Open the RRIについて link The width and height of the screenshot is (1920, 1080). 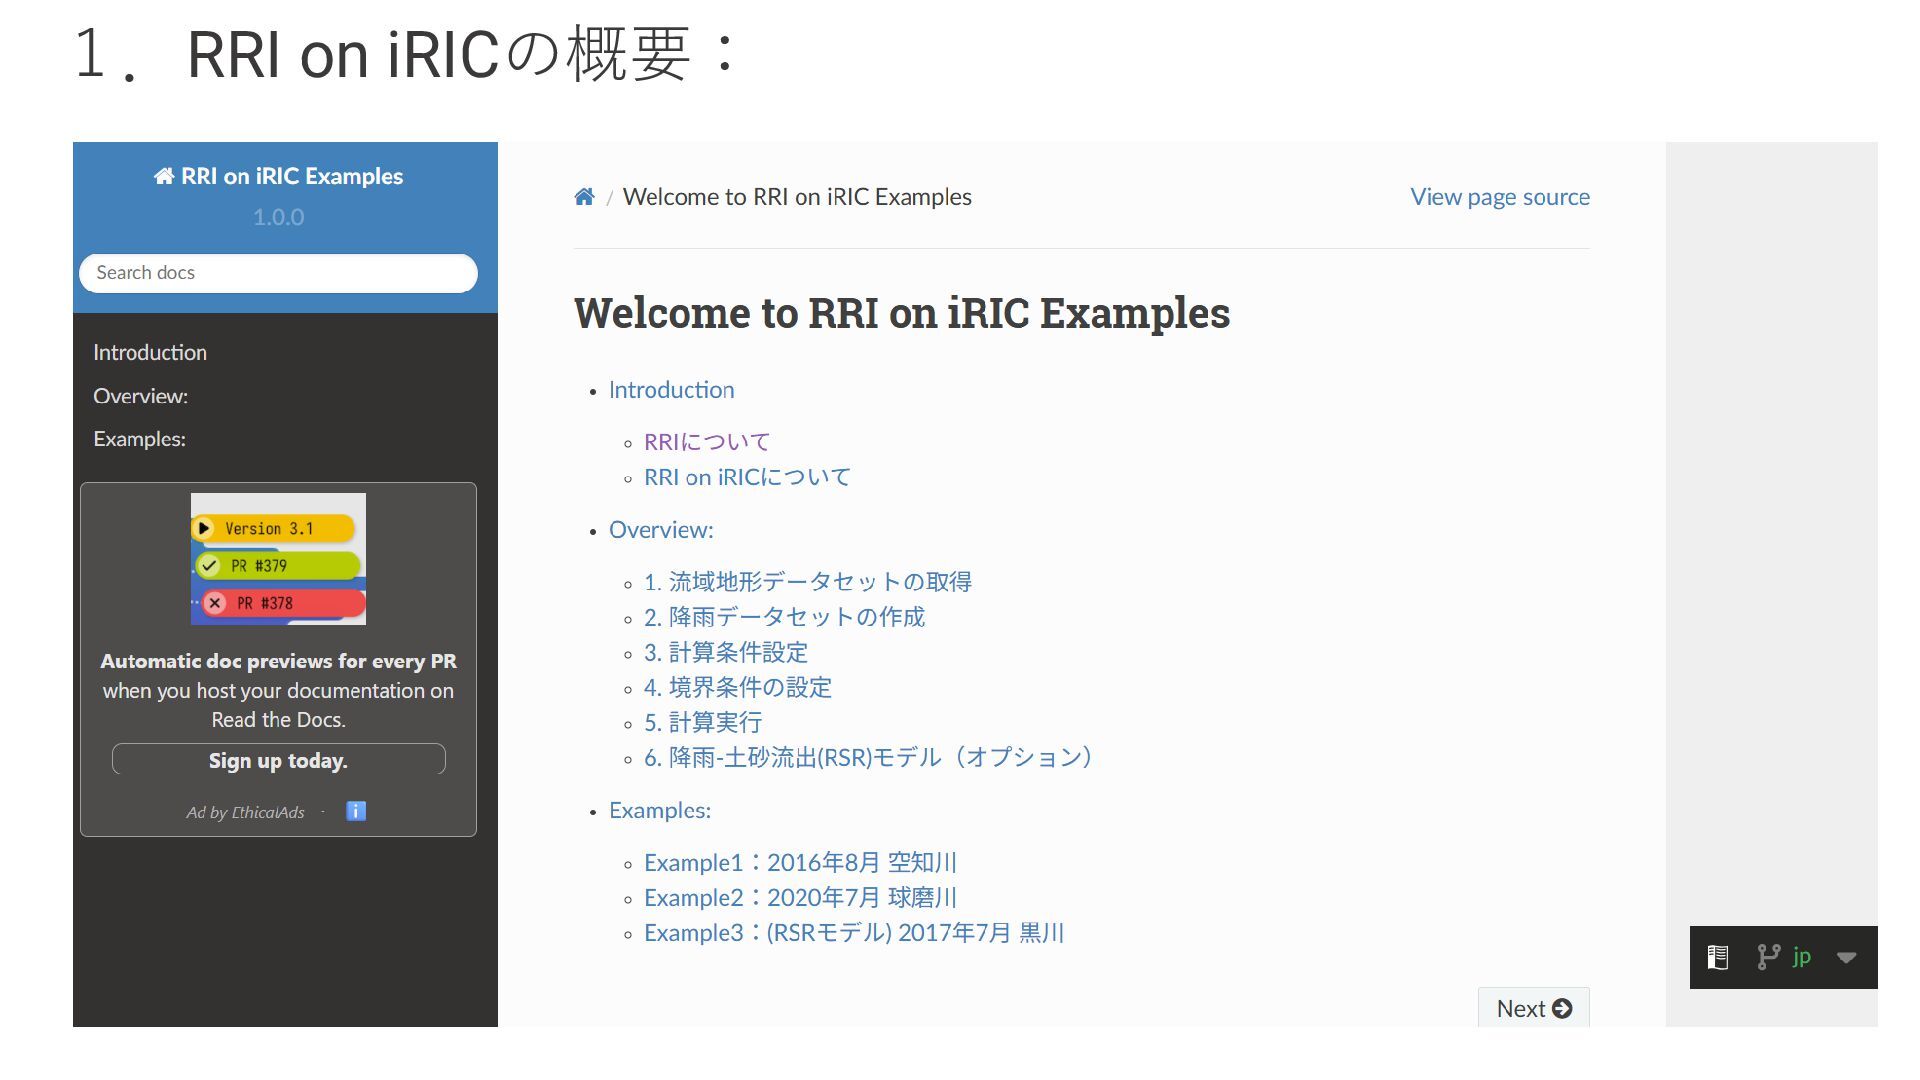point(706,442)
